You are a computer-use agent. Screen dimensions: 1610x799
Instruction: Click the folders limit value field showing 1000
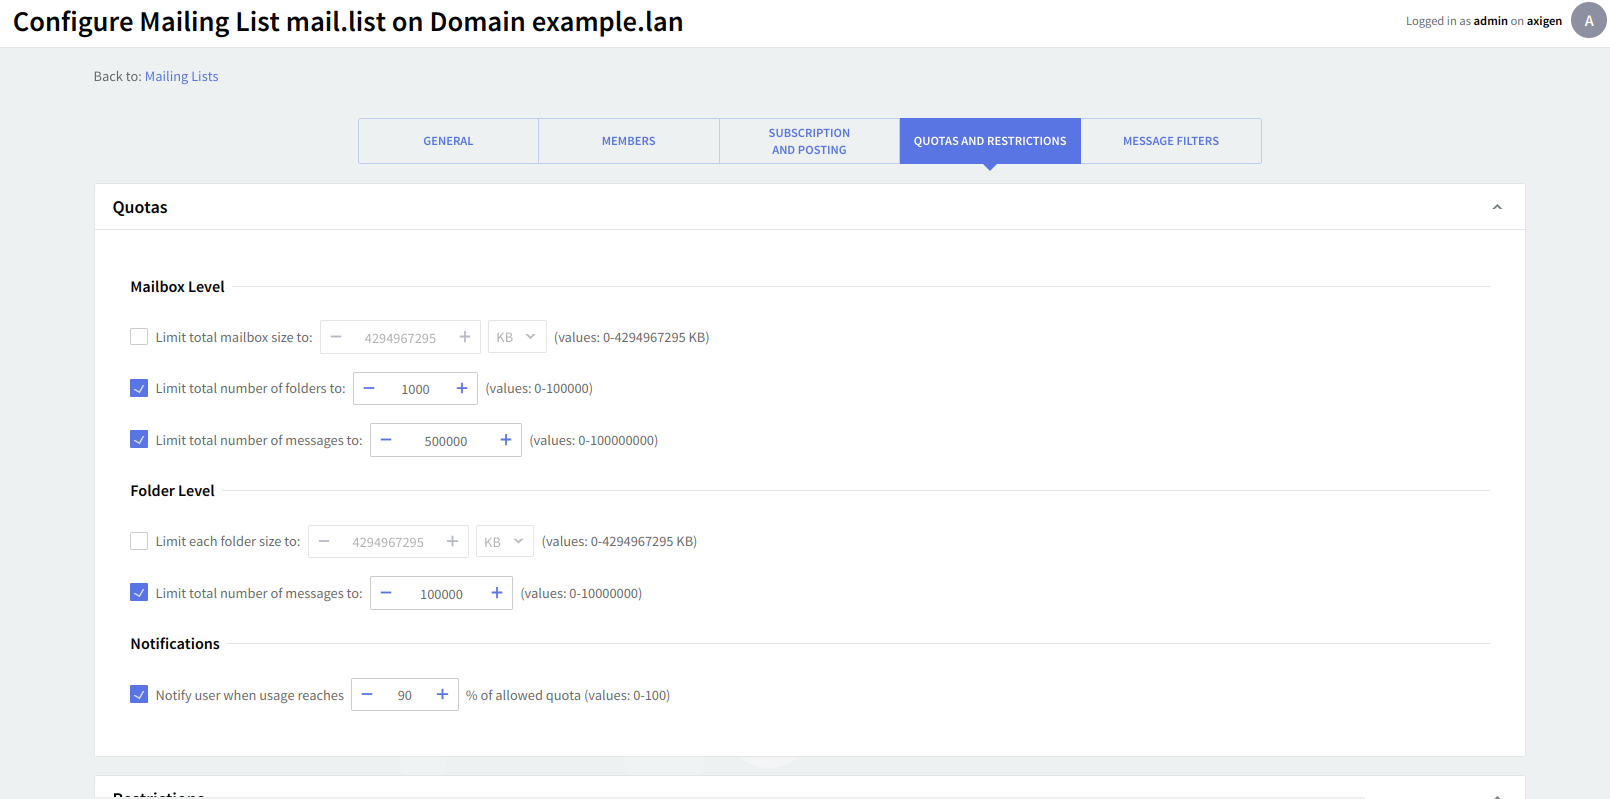(415, 389)
